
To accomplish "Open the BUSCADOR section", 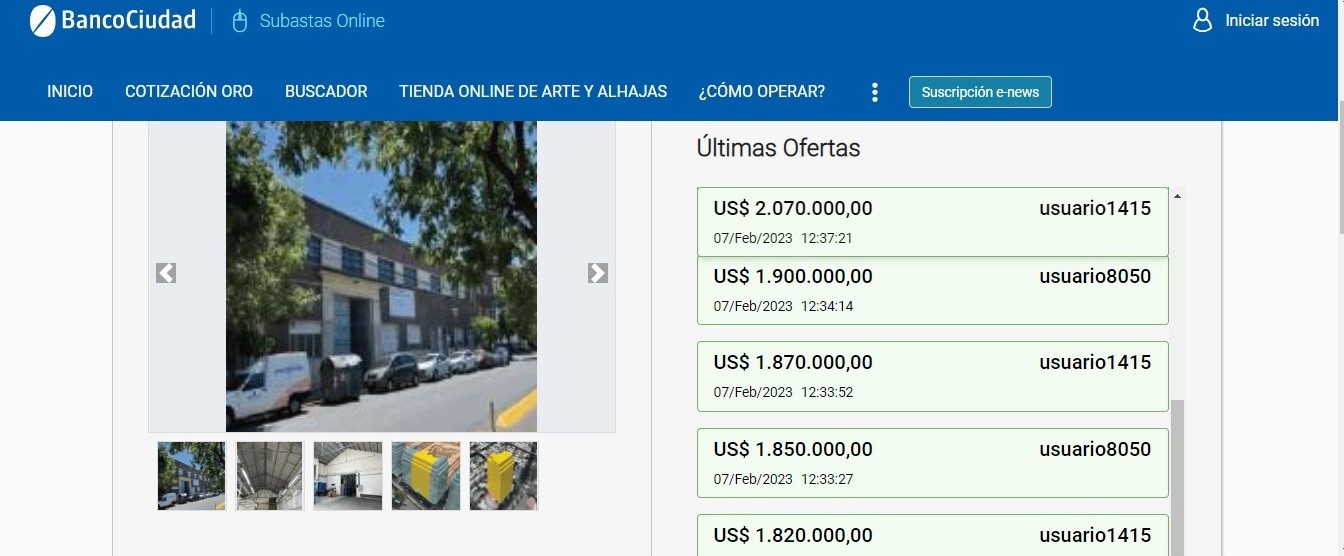I will pyautogui.click(x=326, y=91).
